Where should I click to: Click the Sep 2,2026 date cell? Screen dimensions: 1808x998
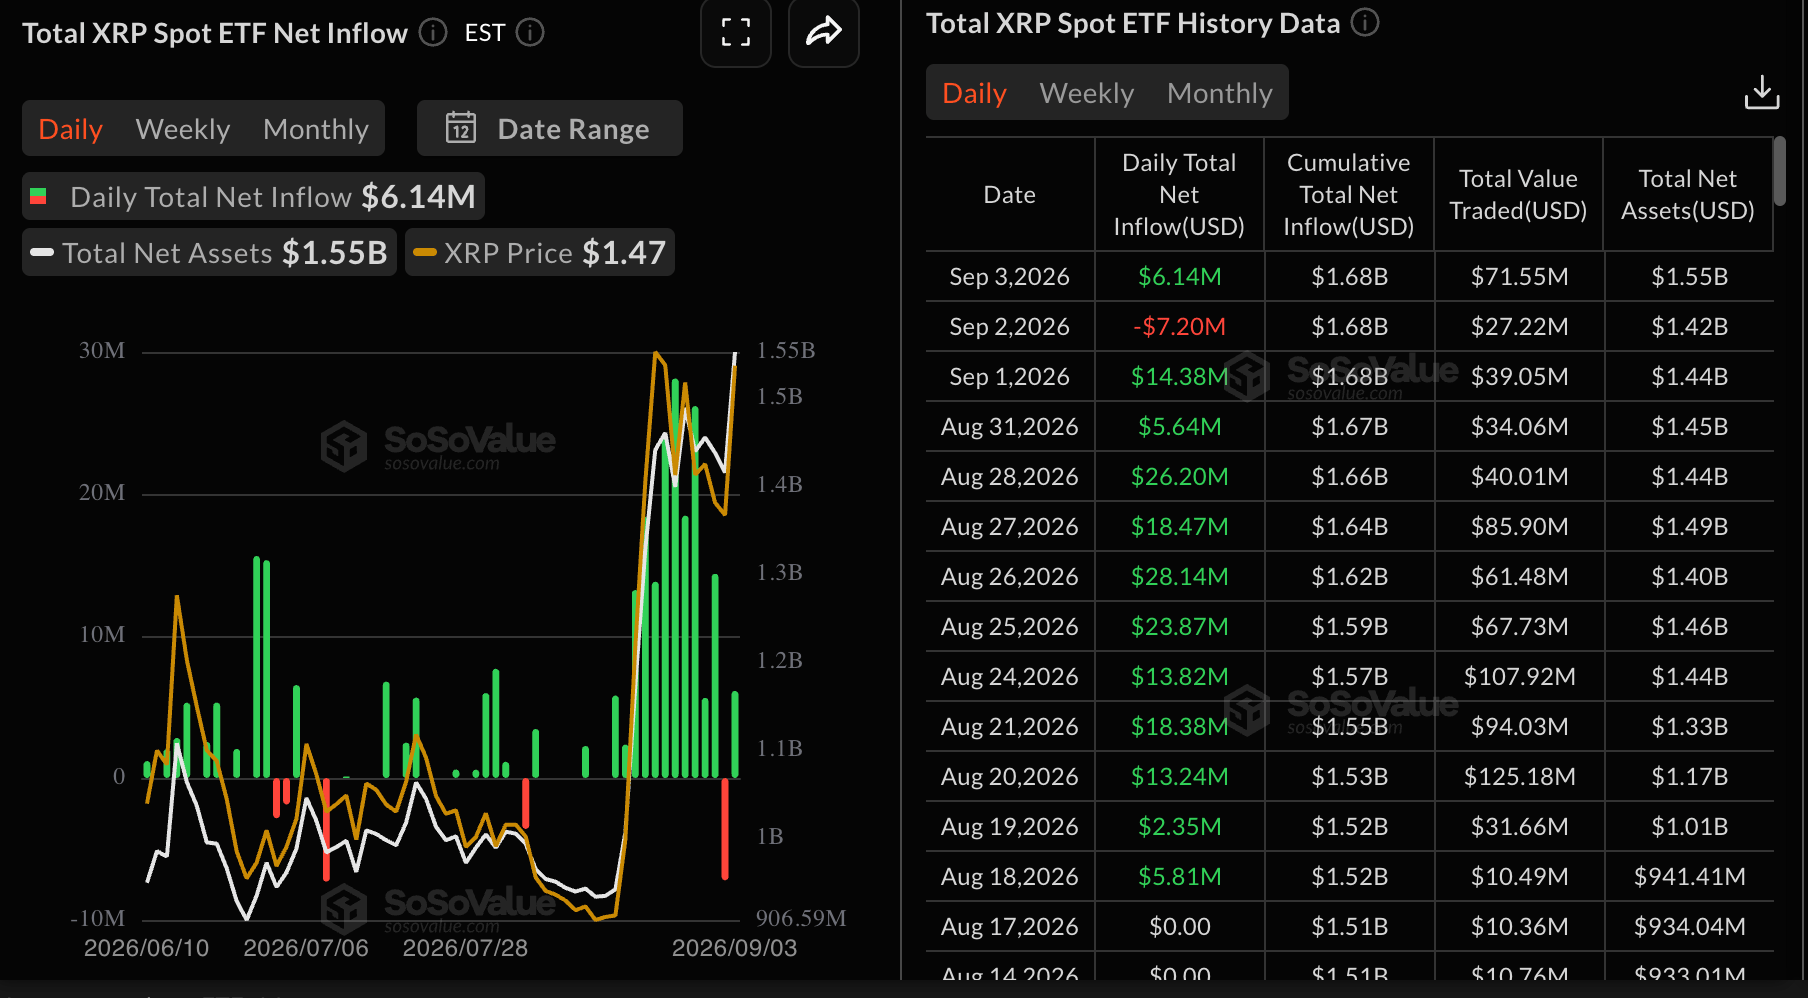pos(1010,327)
